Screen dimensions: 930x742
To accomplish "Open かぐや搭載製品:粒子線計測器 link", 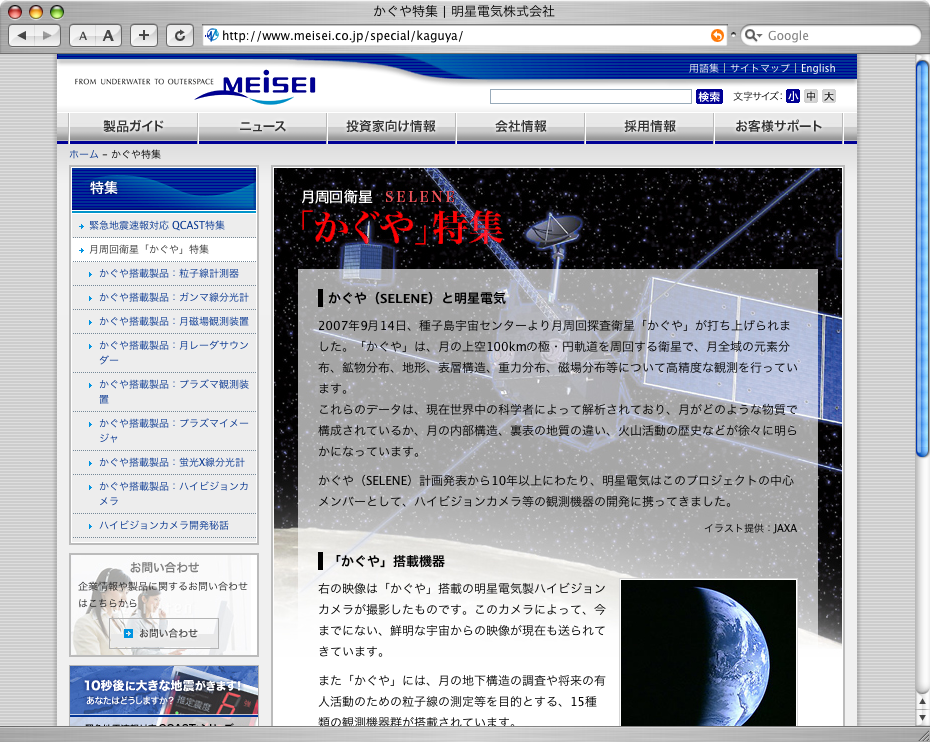I will 169,273.
